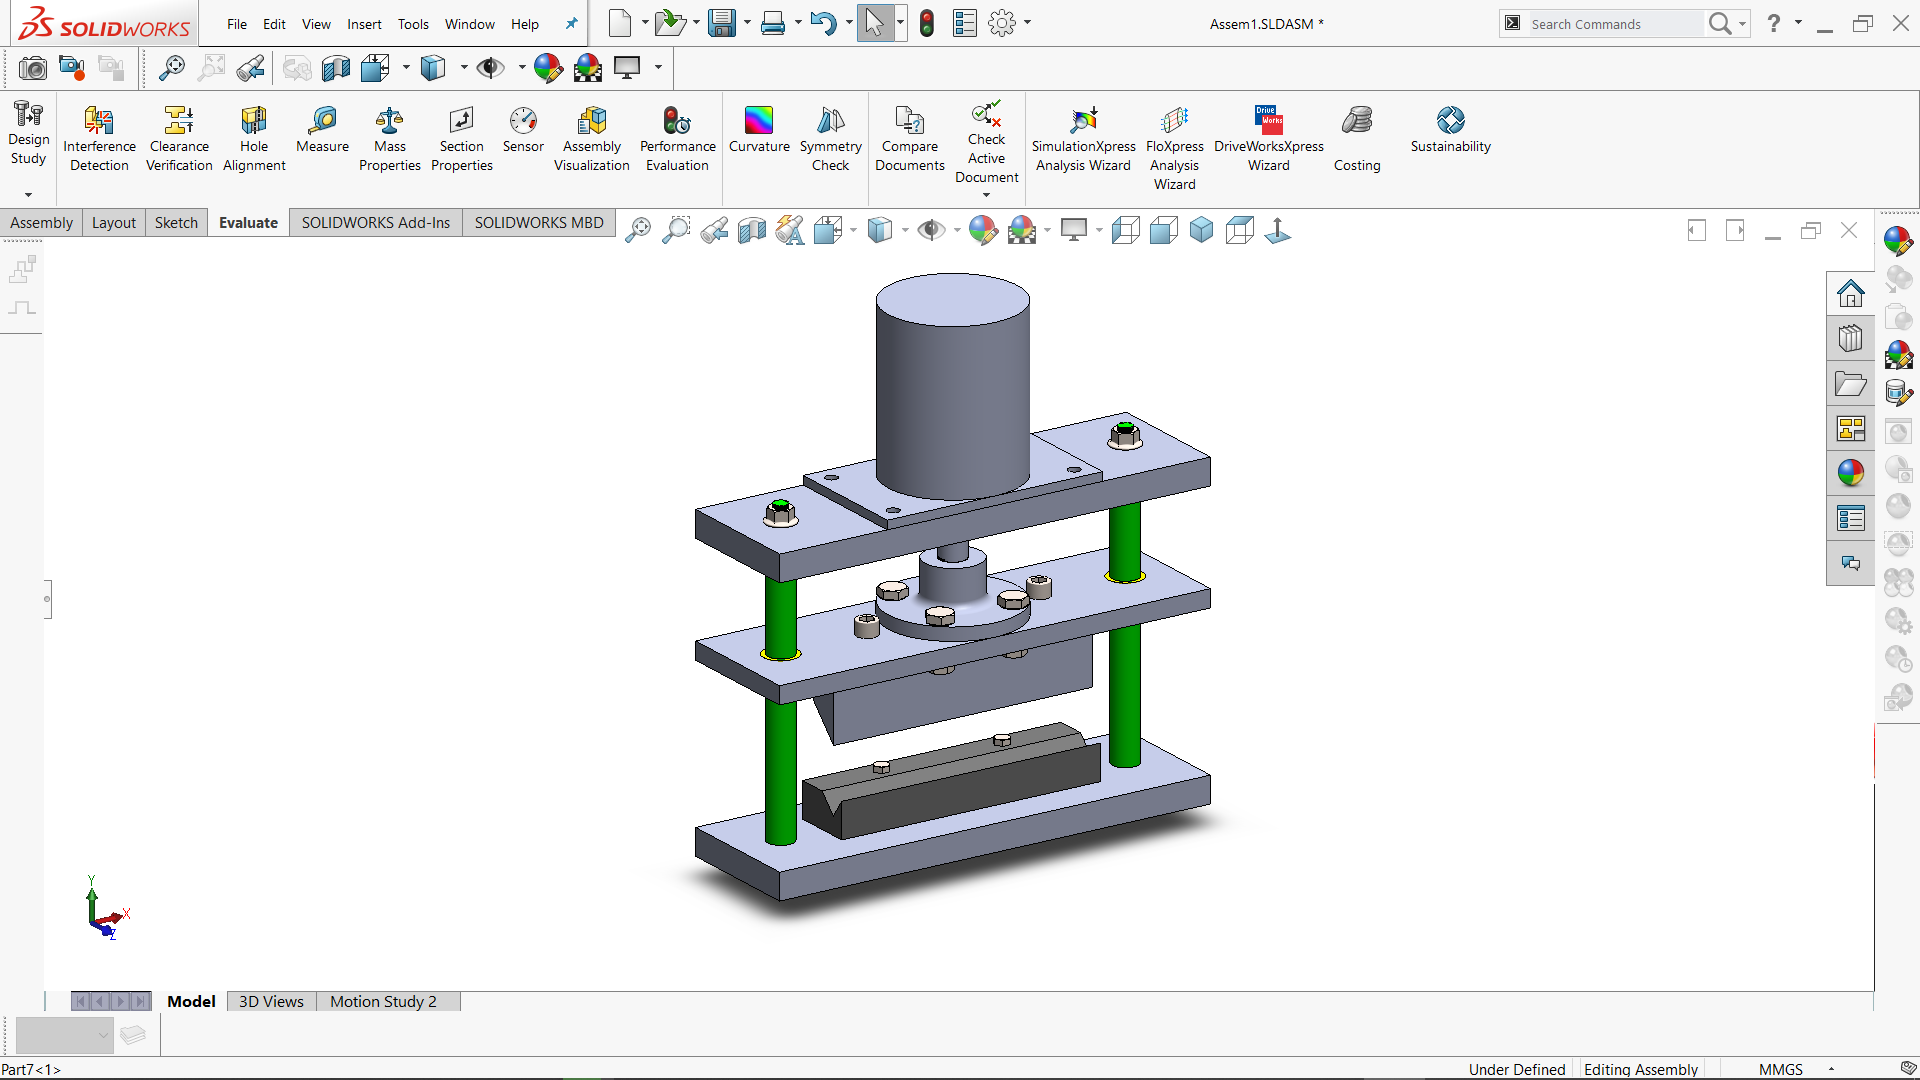Image resolution: width=1920 pixels, height=1080 pixels.
Task: Open the Appearances color ball in task pane
Action: pyautogui.click(x=1850, y=473)
